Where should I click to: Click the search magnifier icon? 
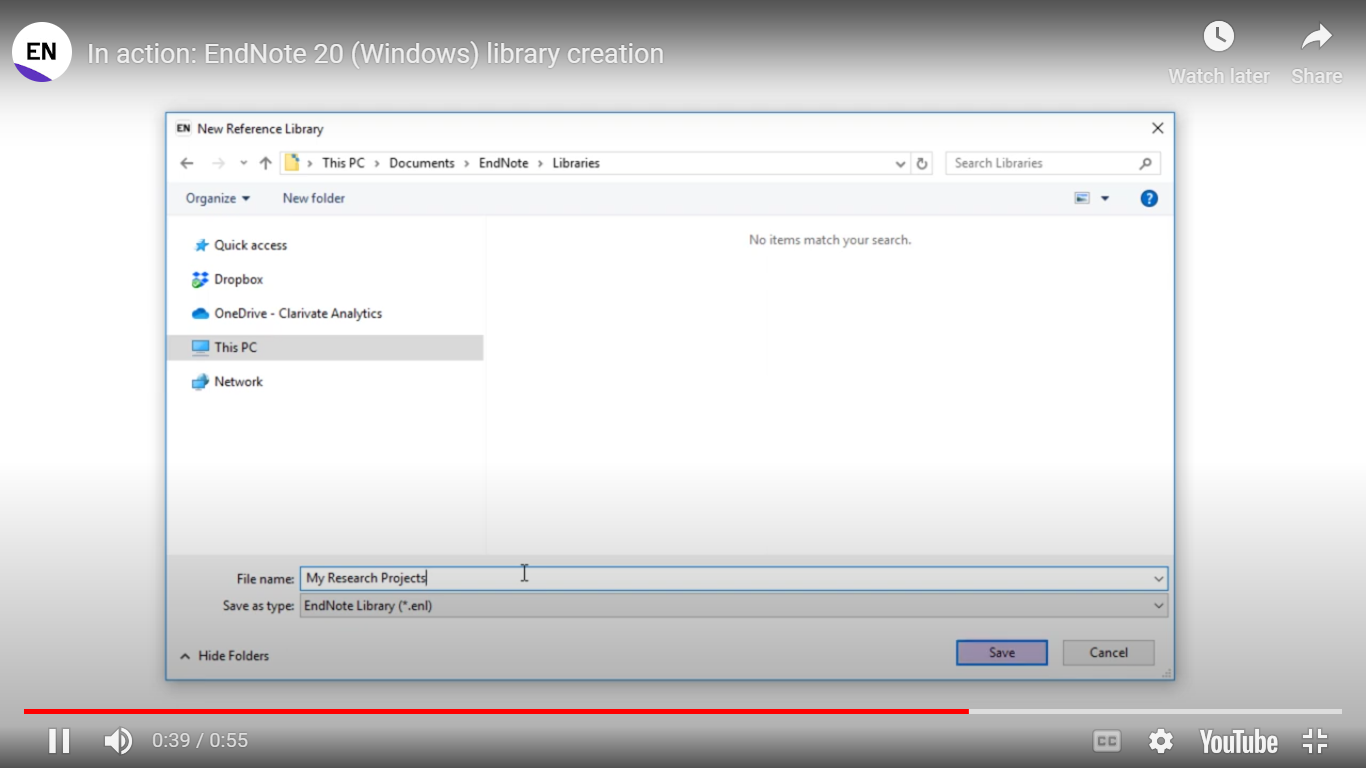coord(1146,163)
